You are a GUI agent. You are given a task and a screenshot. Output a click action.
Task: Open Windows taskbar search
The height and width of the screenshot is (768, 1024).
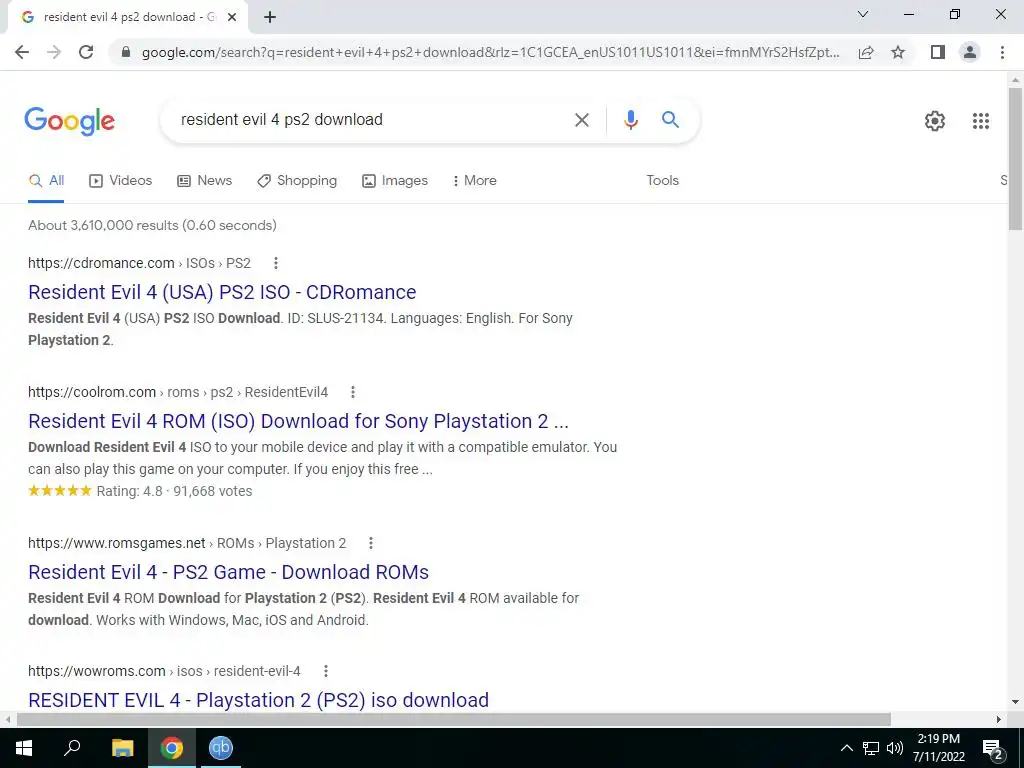tap(72, 748)
